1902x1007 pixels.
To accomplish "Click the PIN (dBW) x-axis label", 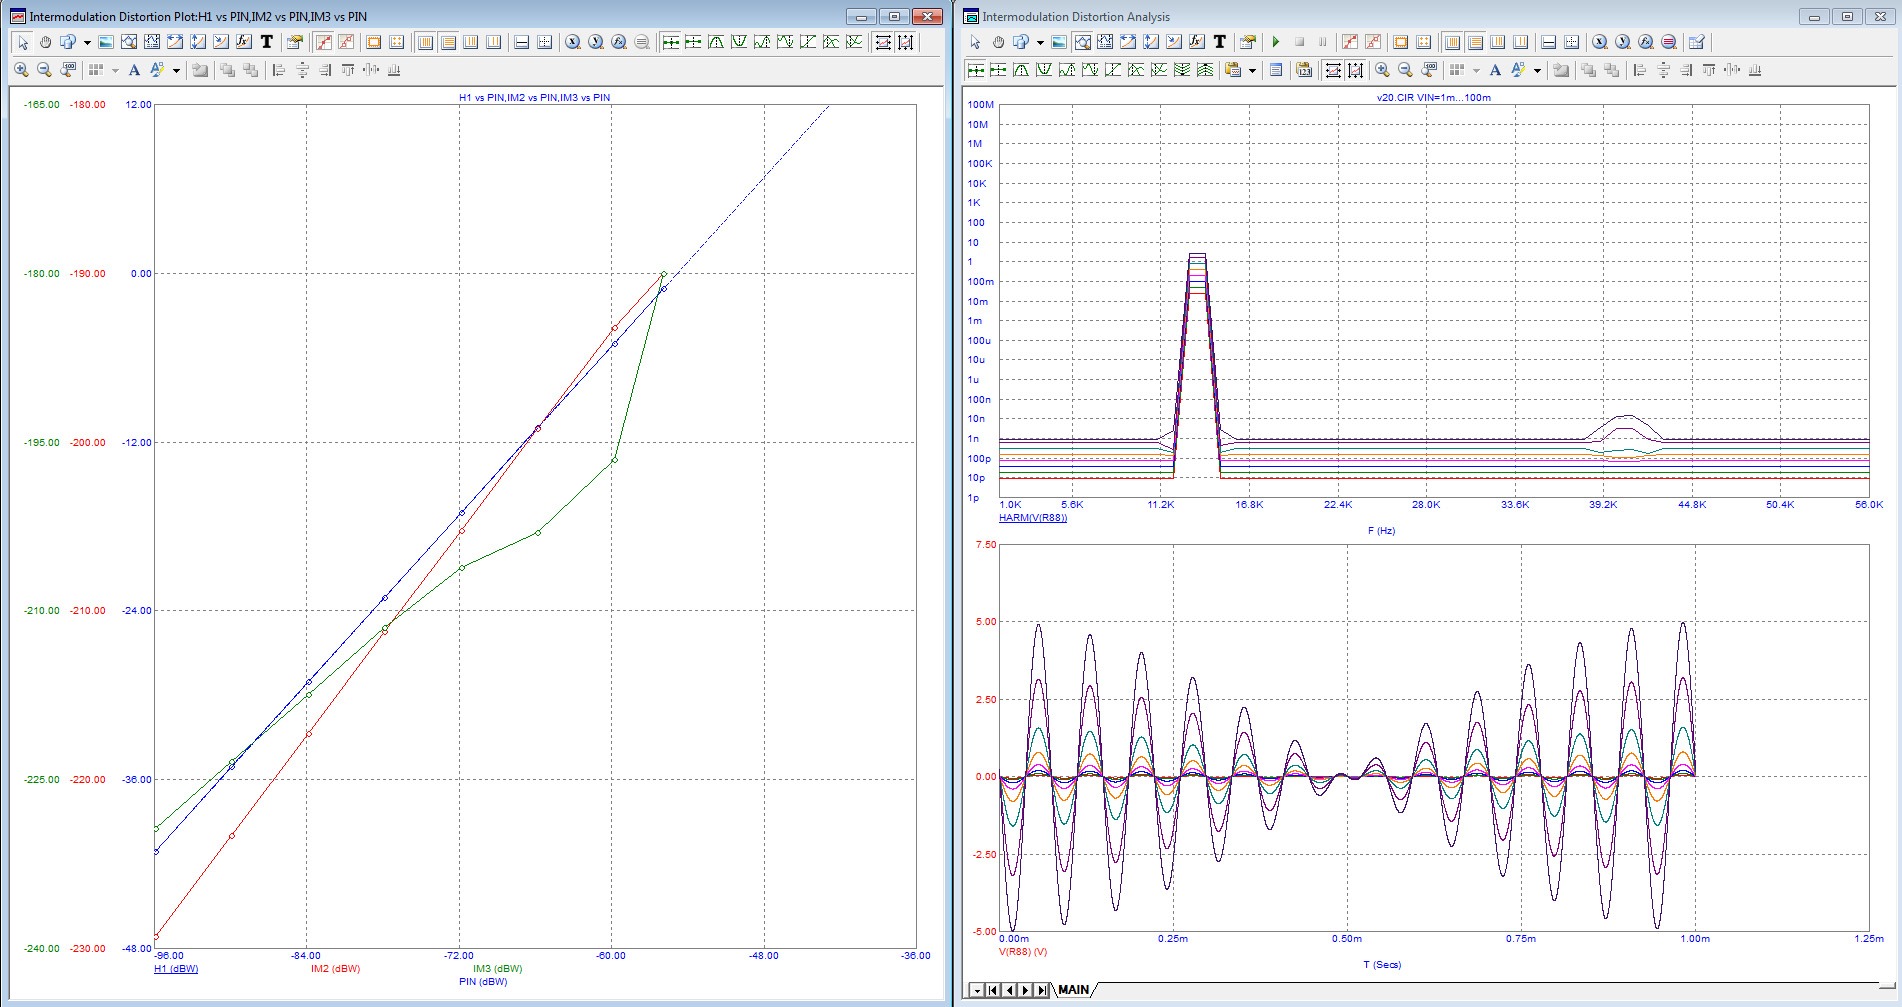I will click(483, 982).
